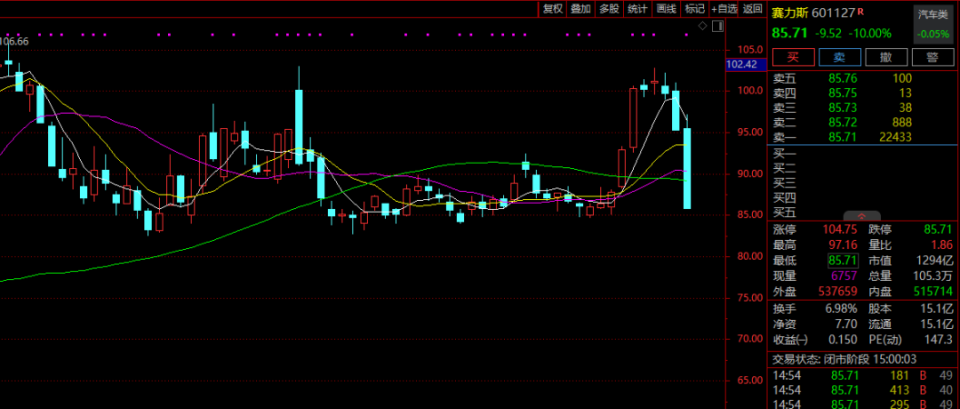Viewport: 960px width, 409px height.
Task: Open the 复权 price adjustment menu
Action: click(553, 9)
